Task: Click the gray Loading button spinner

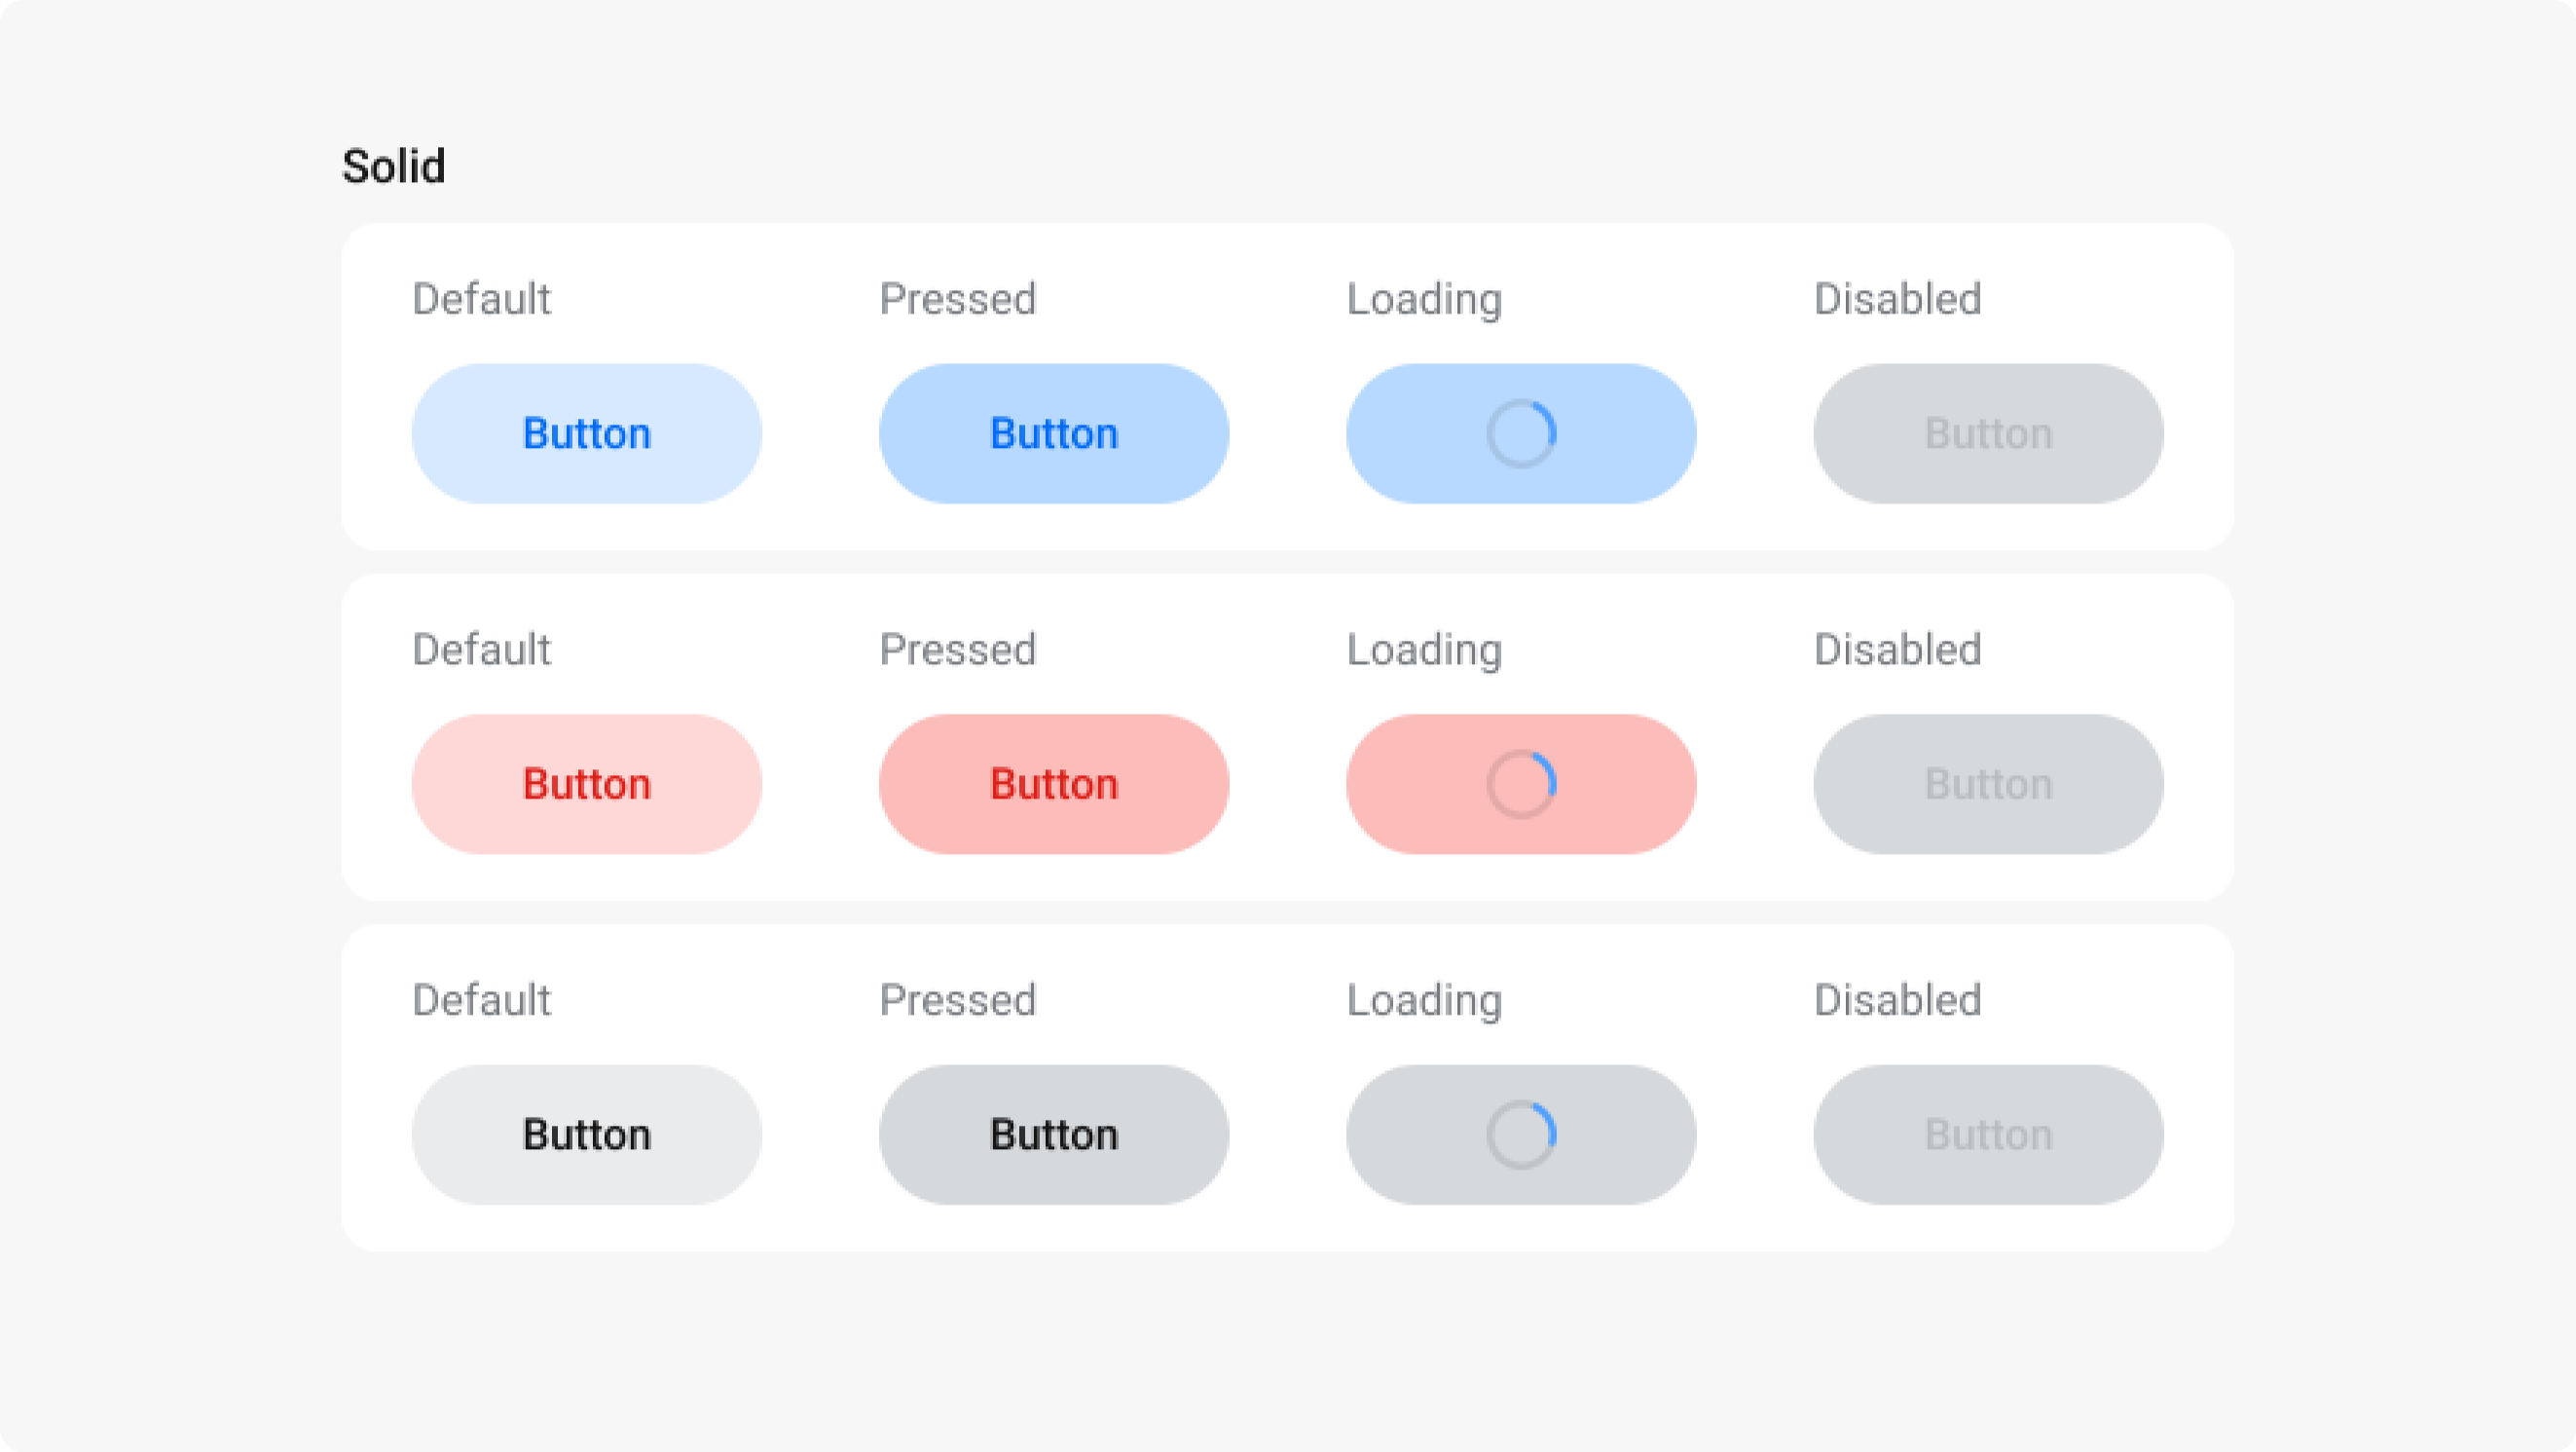Action: 1519,1135
